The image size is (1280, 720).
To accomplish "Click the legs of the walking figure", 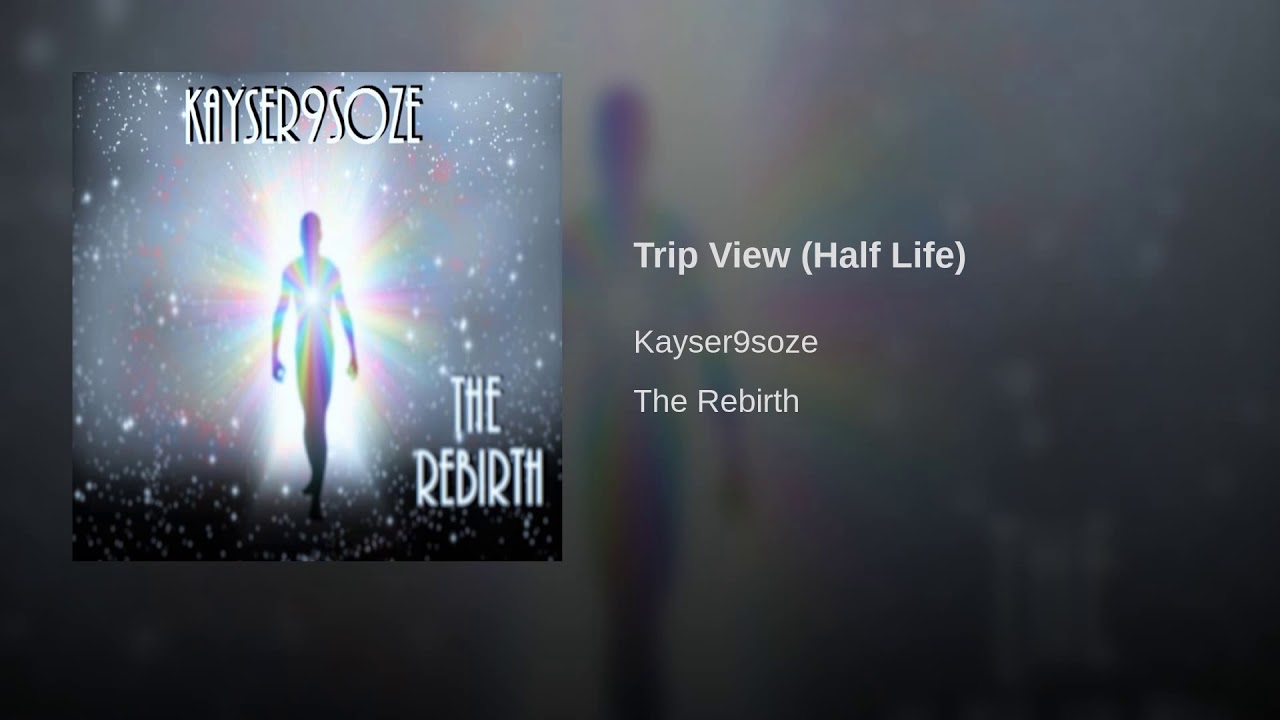I will point(315,446).
